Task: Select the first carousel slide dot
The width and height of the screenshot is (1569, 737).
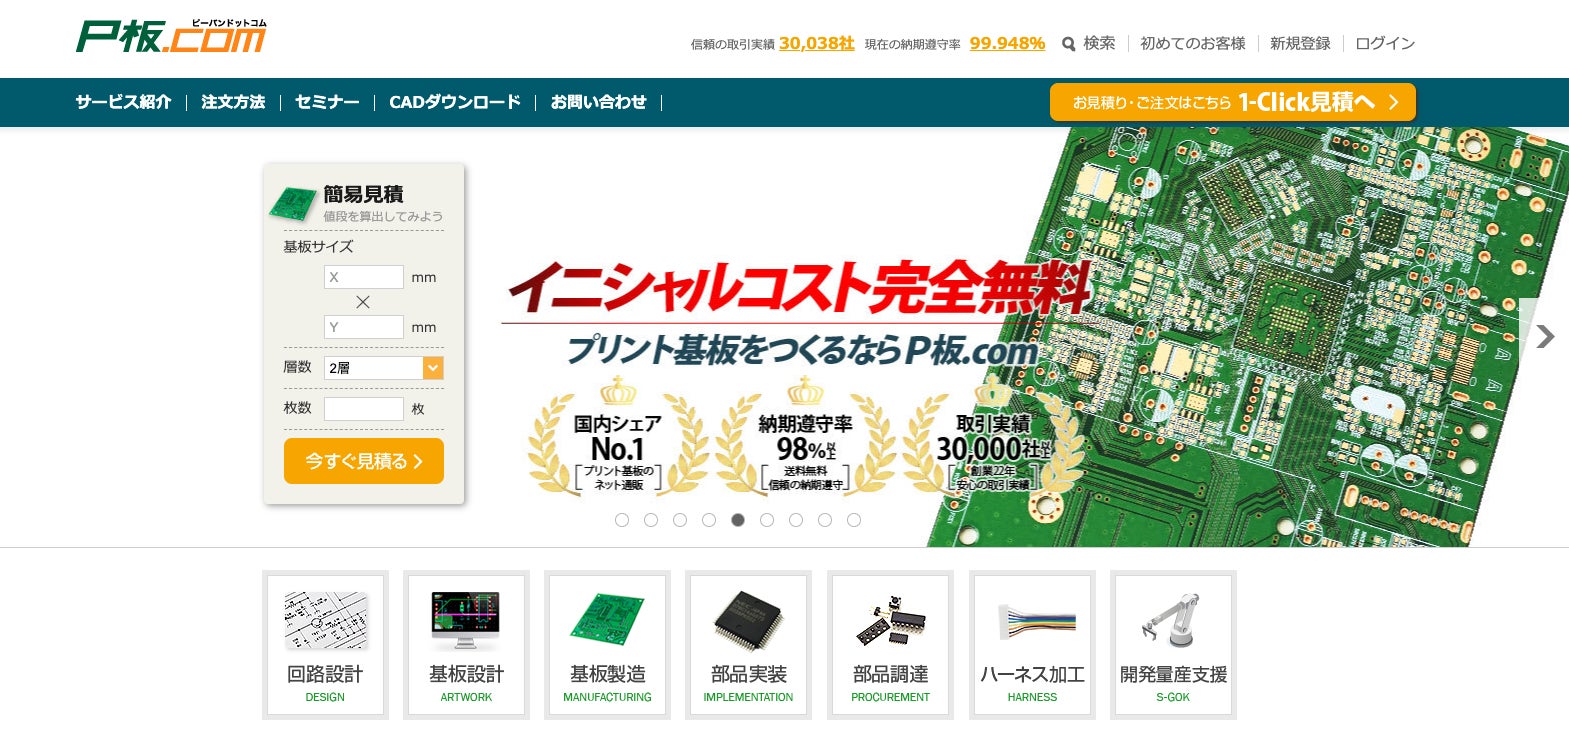Action: coord(622,520)
